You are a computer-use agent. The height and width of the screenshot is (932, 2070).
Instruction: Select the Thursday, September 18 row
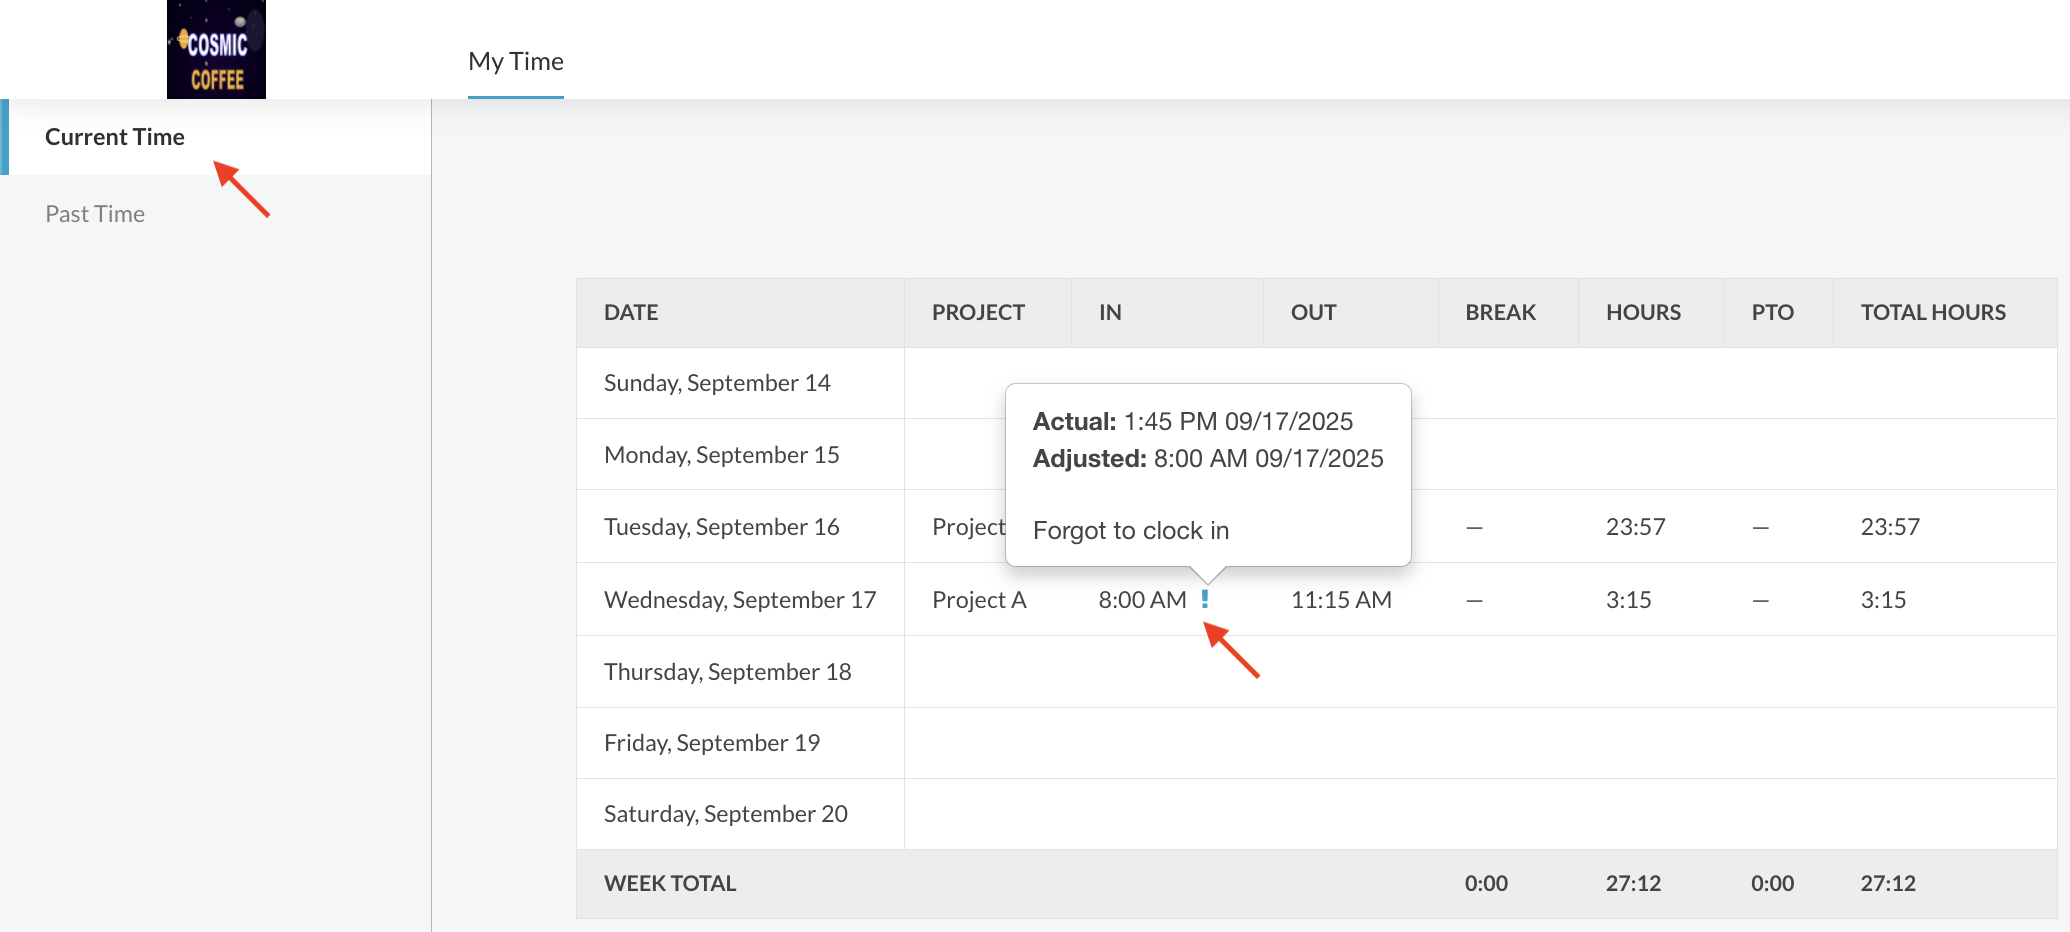tap(727, 672)
